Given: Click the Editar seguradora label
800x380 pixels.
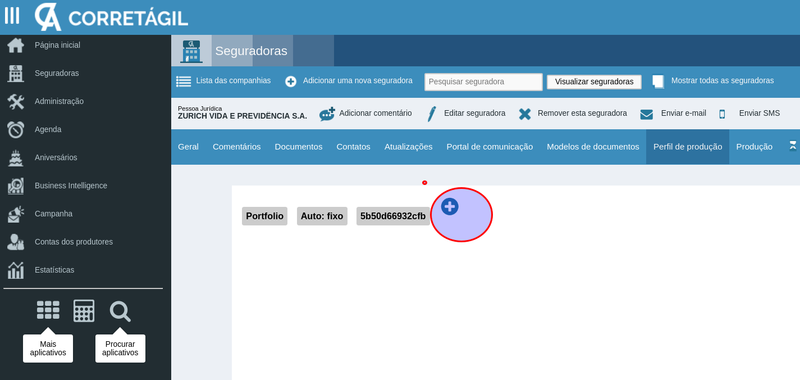Looking at the screenshot, I should pyautogui.click(x=475, y=113).
